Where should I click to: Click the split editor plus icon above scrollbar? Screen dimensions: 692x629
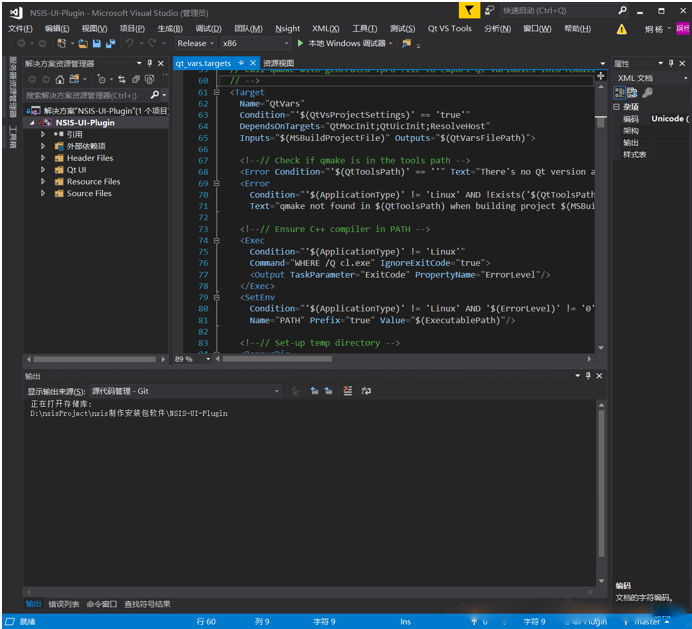pos(601,76)
